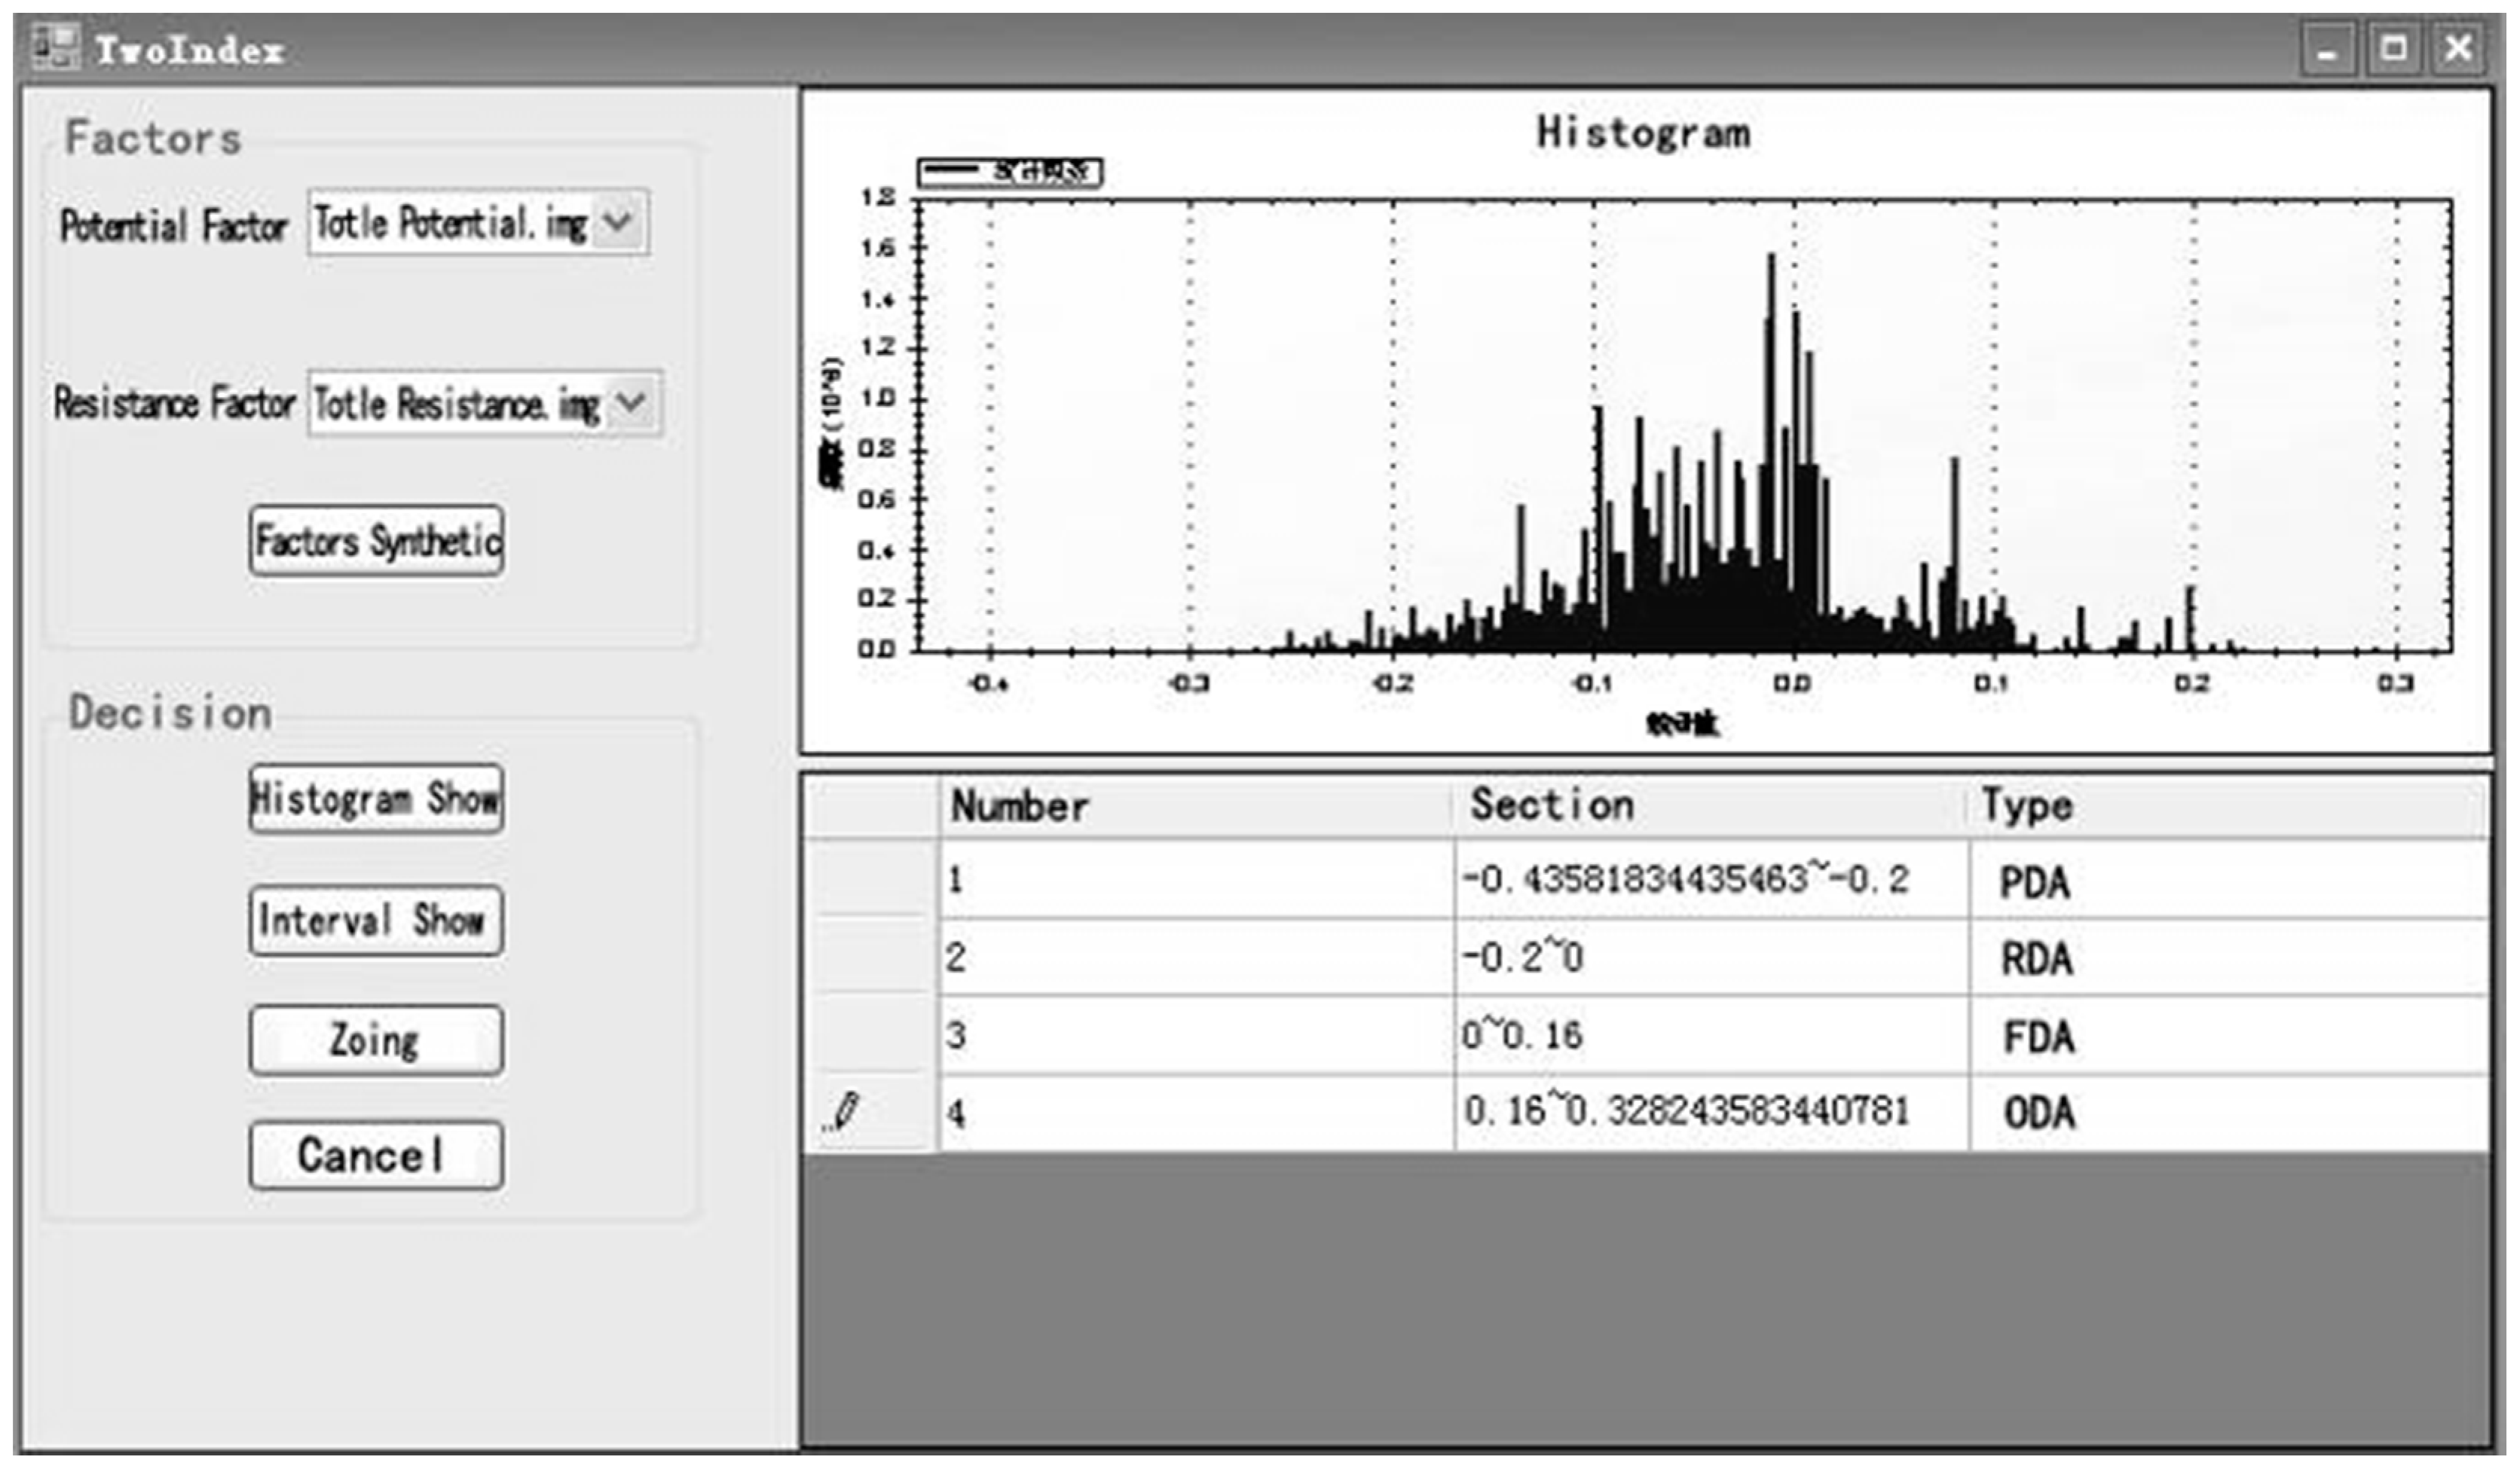Open the Resistance Factor dropdown arrow
2520x1469 pixels.
631,403
